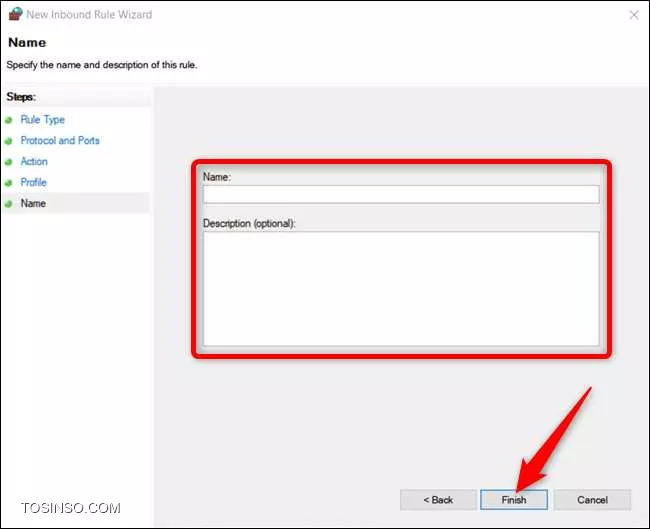The height and width of the screenshot is (529, 650).
Task: Click the green bullet beside Rule Type
Action: (8, 120)
